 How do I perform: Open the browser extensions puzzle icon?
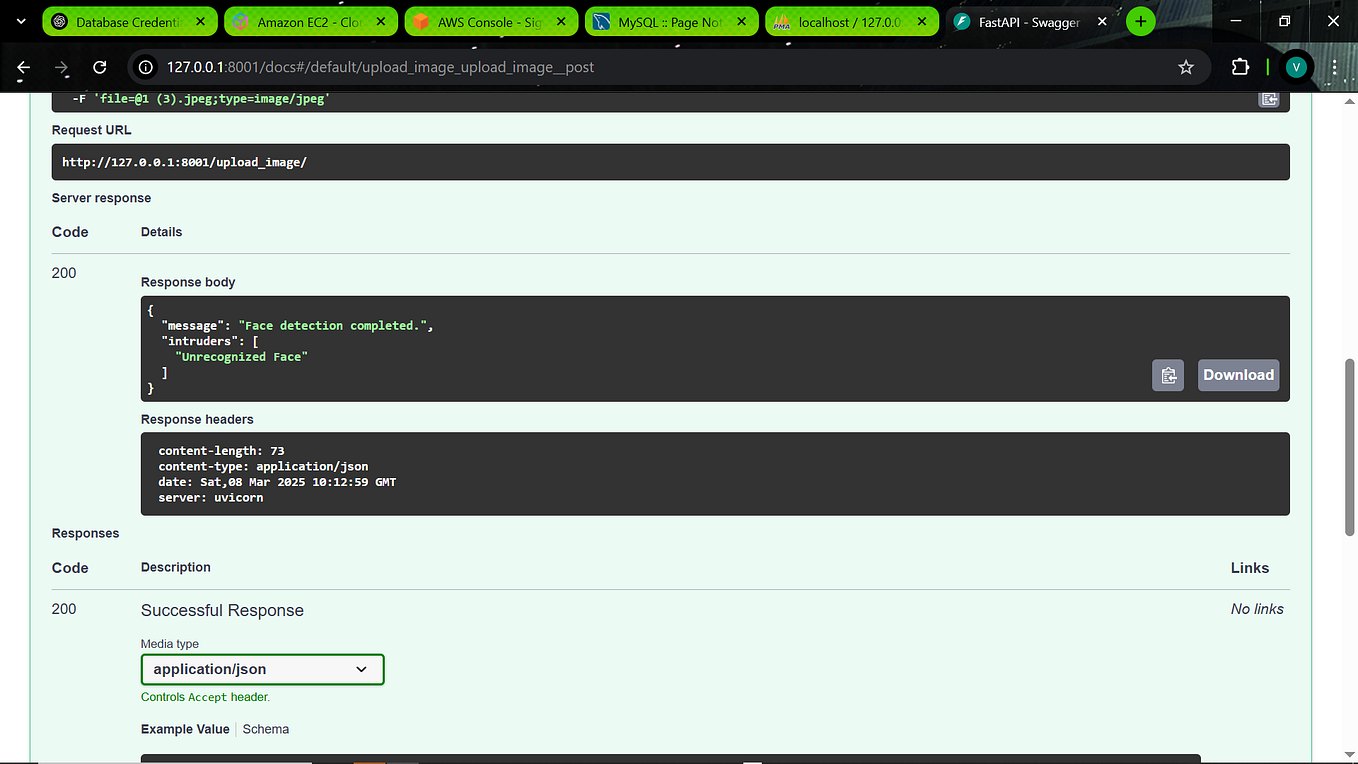pyautogui.click(x=1240, y=67)
